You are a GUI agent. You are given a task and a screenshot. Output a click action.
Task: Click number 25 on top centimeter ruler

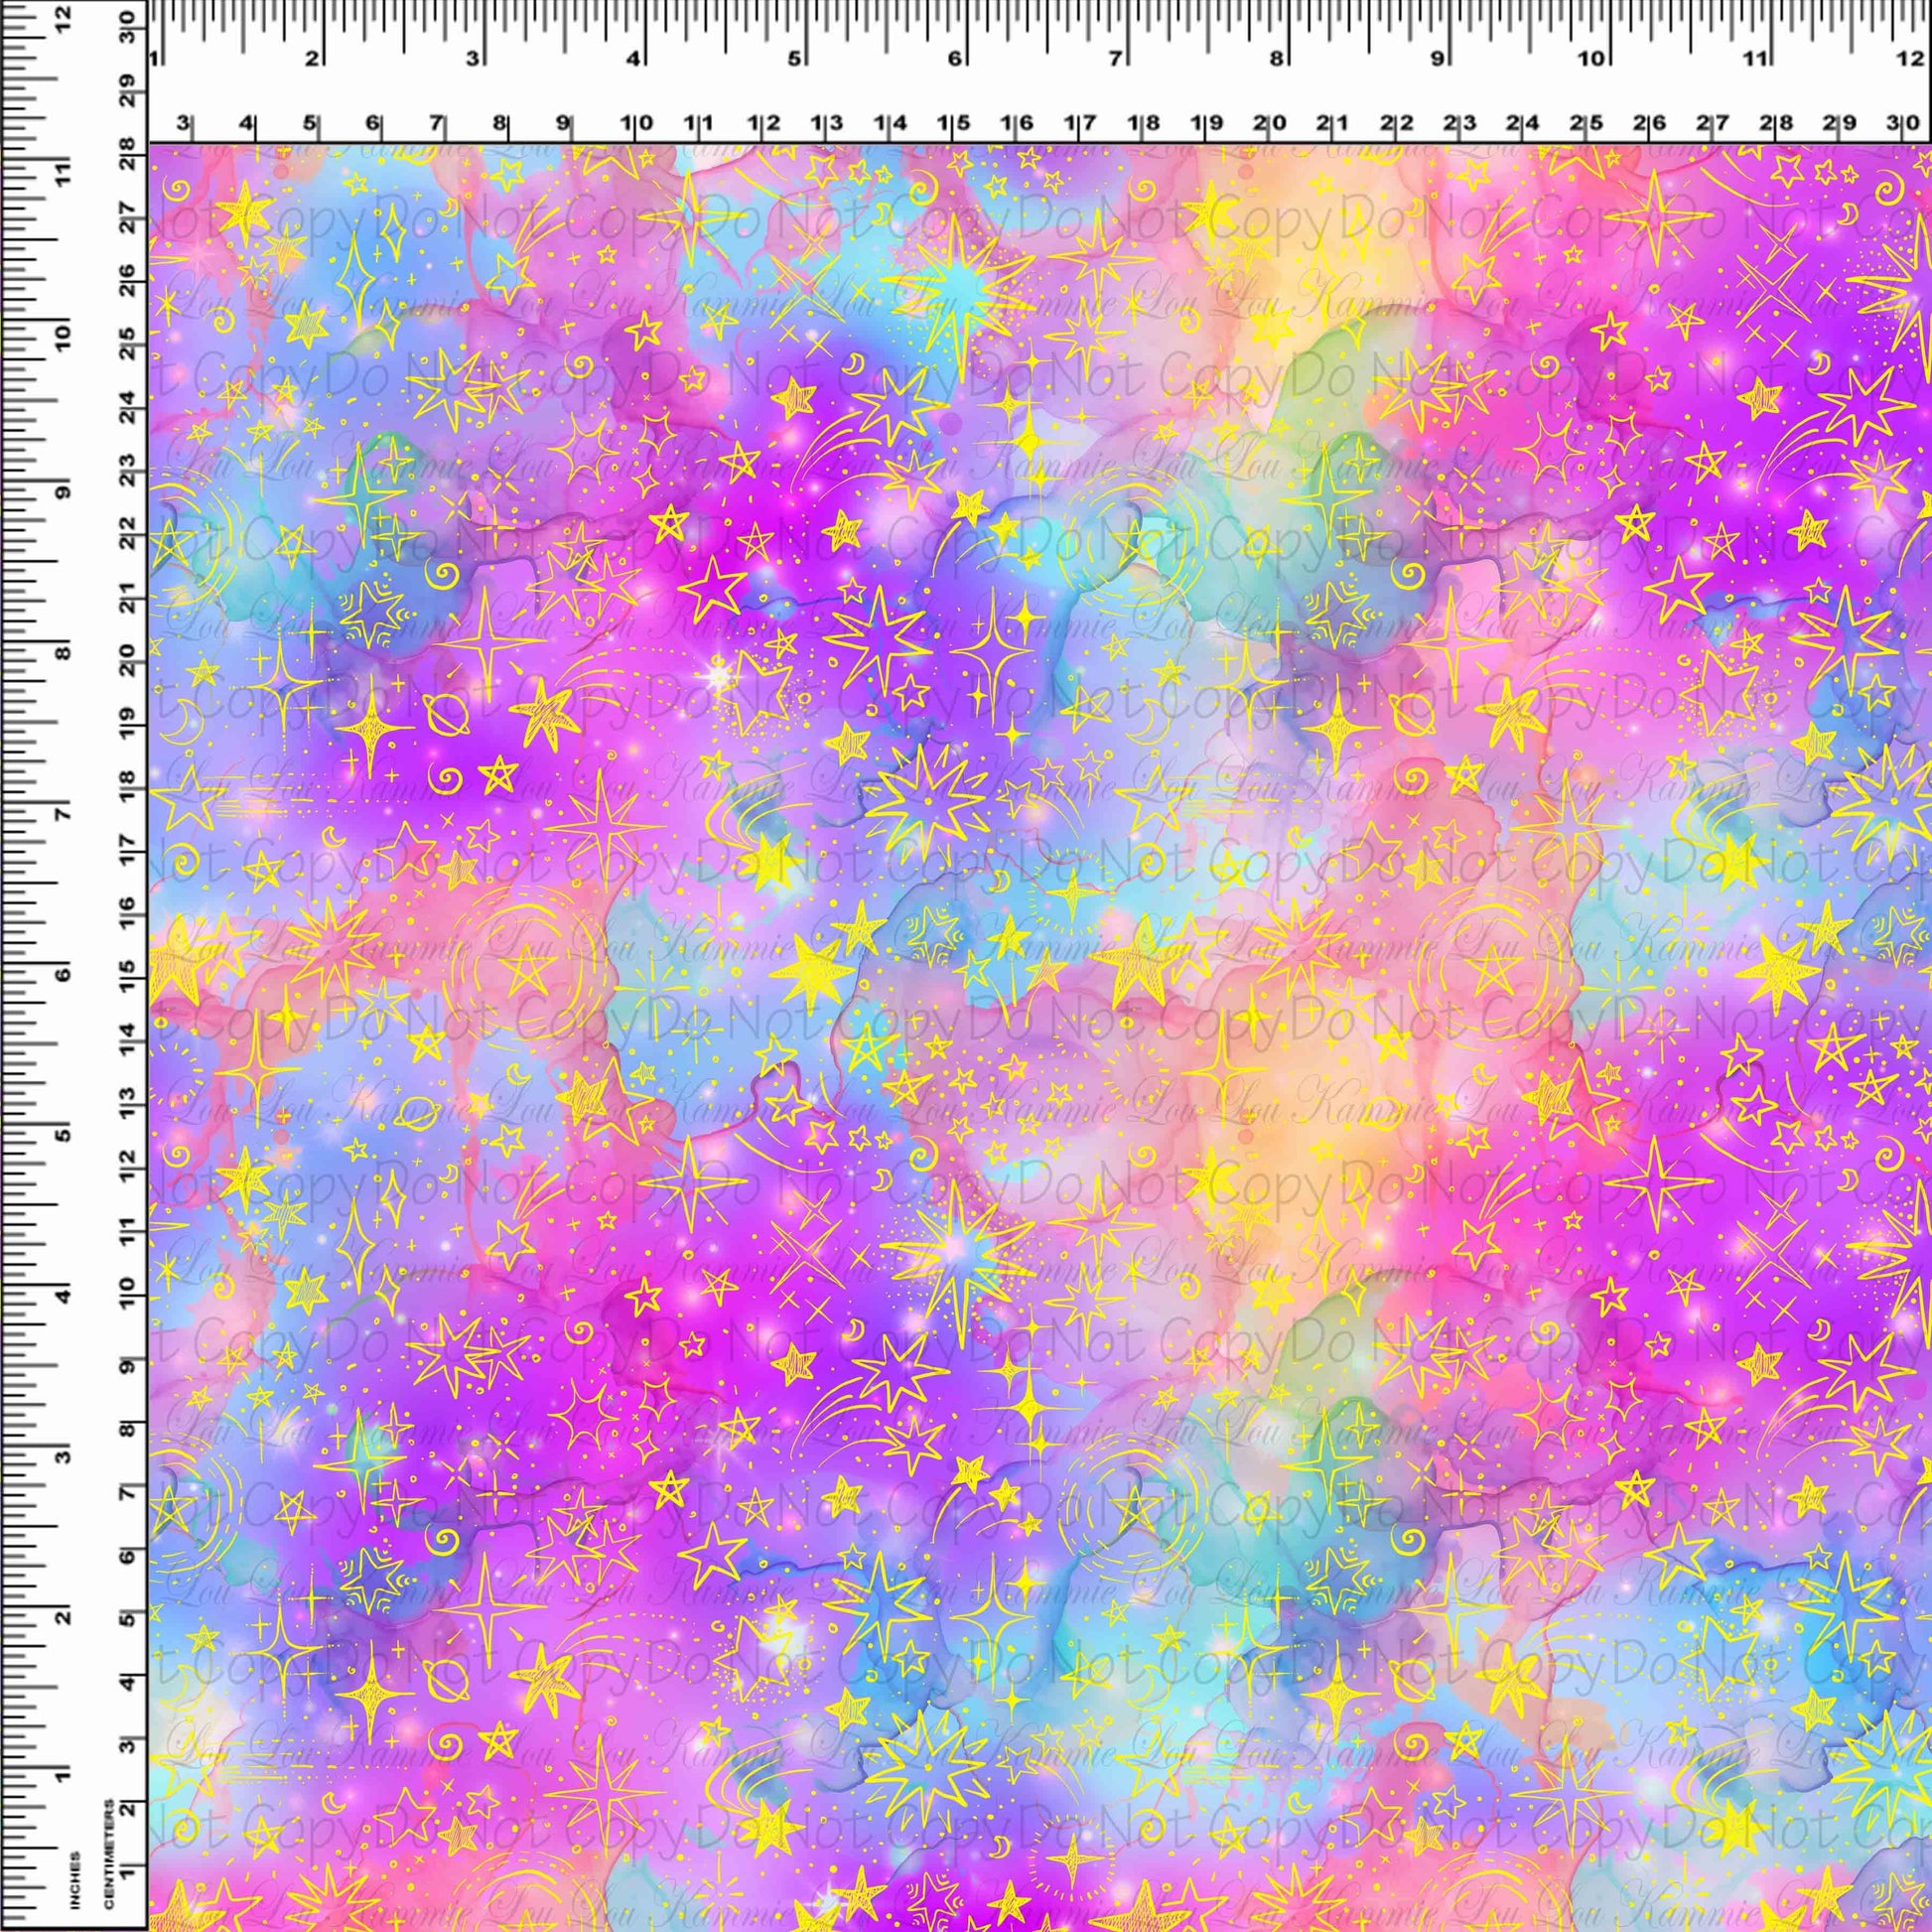[1586, 124]
